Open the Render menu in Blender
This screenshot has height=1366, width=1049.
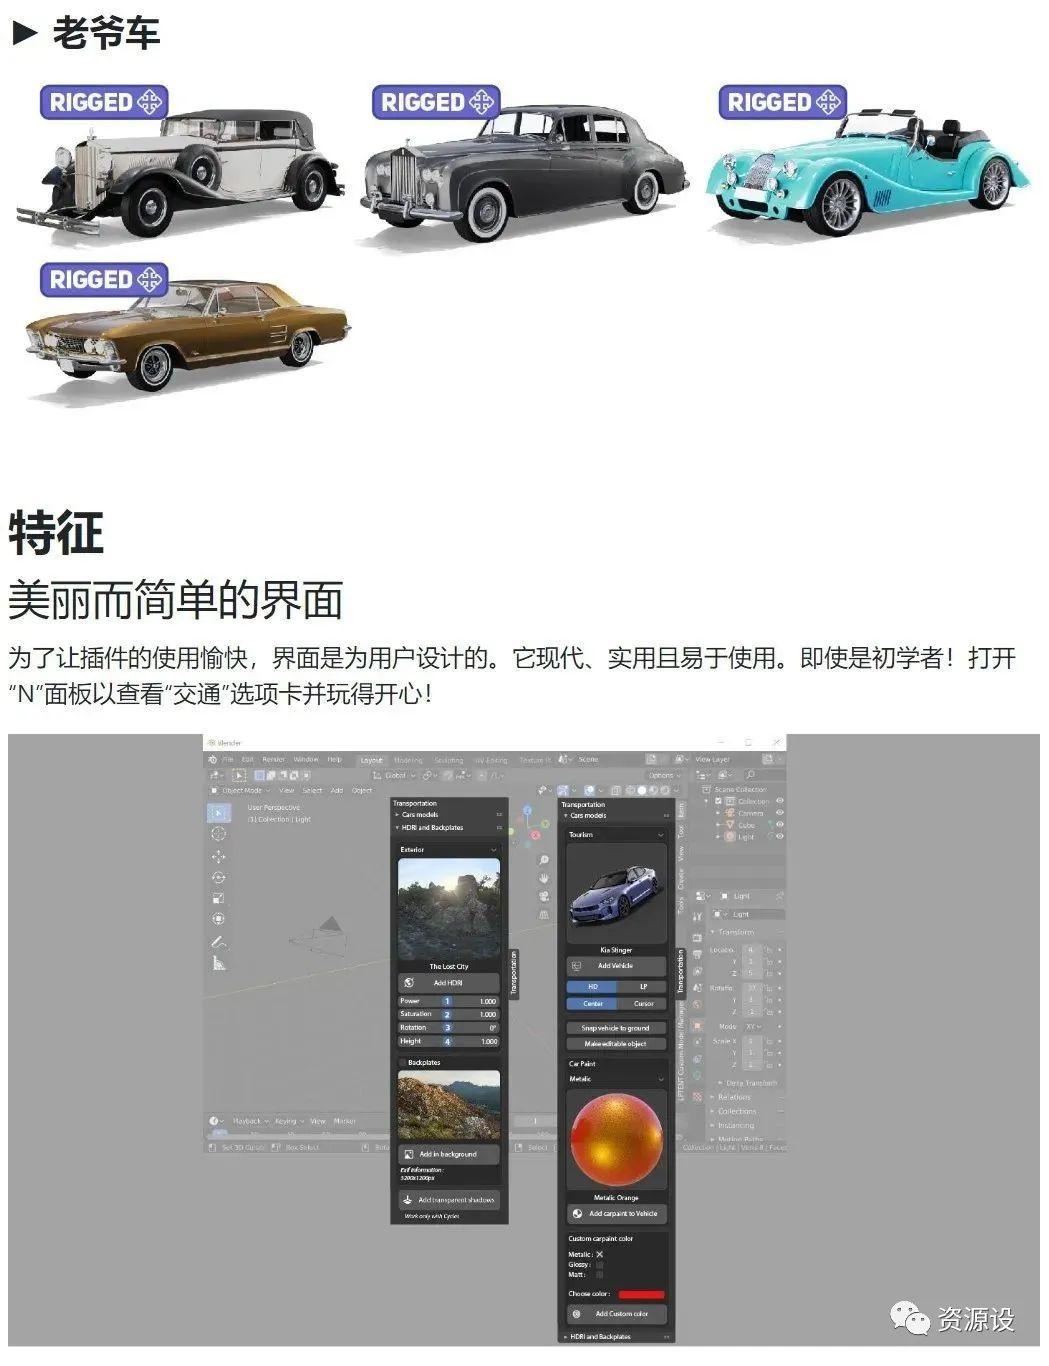274,760
